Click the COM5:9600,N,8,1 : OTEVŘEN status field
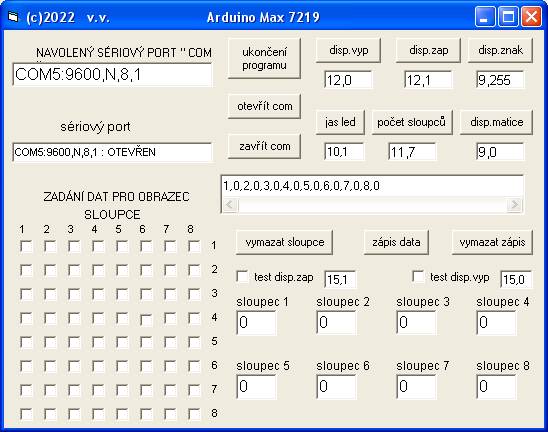Viewport: 548px width, 432px height. point(112,152)
